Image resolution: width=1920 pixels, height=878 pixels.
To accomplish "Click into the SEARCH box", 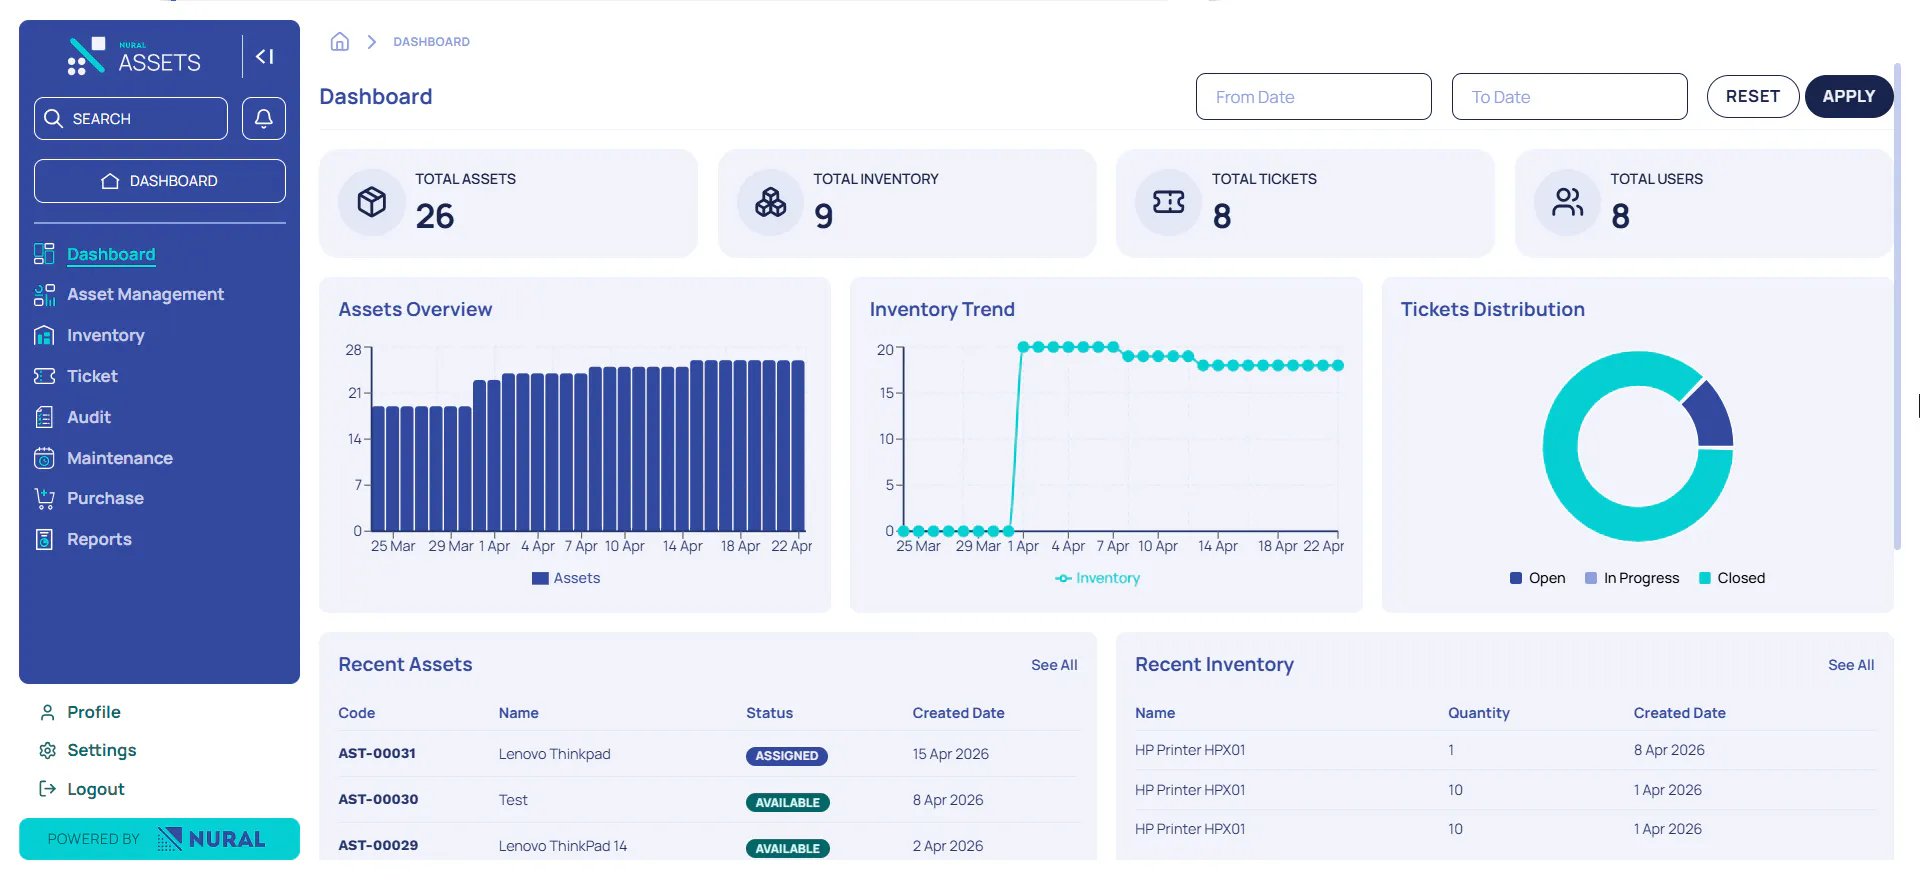I will pyautogui.click(x=131, y=118).
